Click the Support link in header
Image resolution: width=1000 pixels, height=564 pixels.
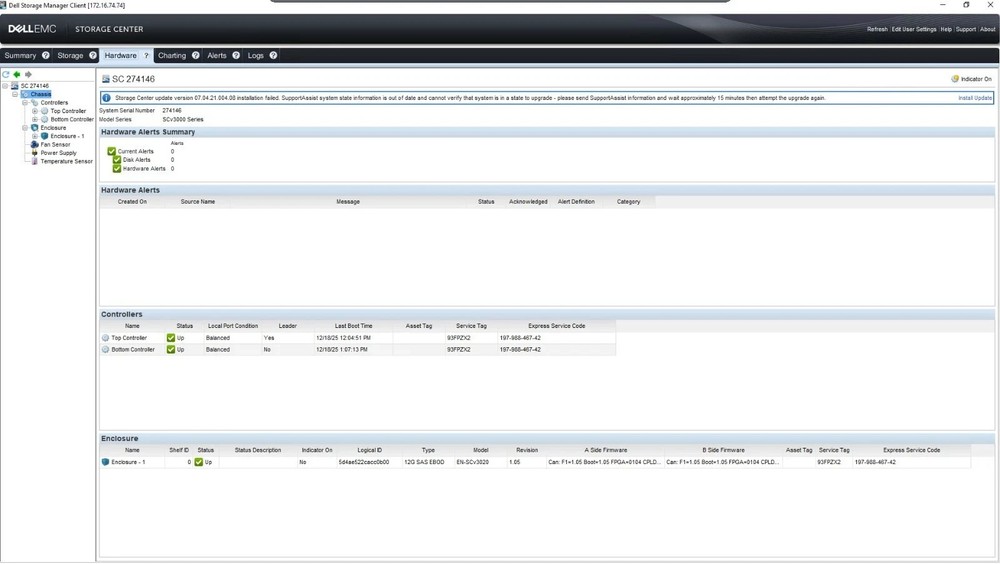[966, 29]
